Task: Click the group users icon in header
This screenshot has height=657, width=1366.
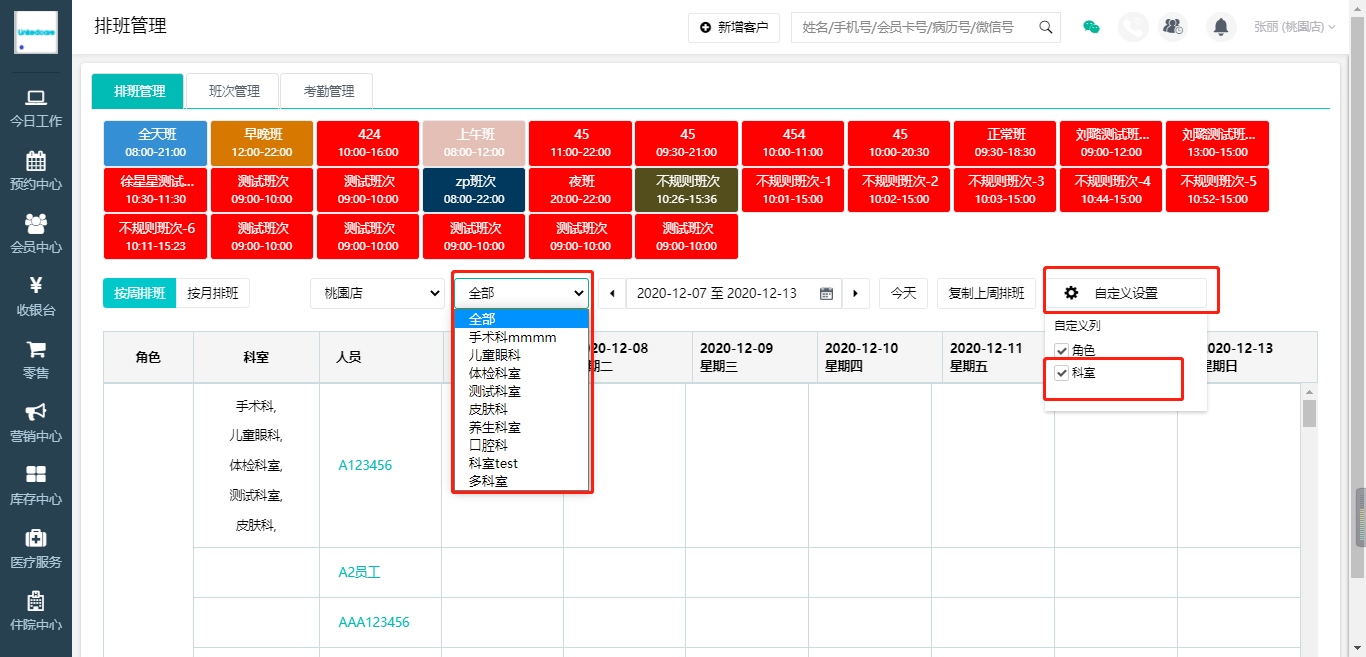Action: pyautogui.click(x=1173, y=27)
